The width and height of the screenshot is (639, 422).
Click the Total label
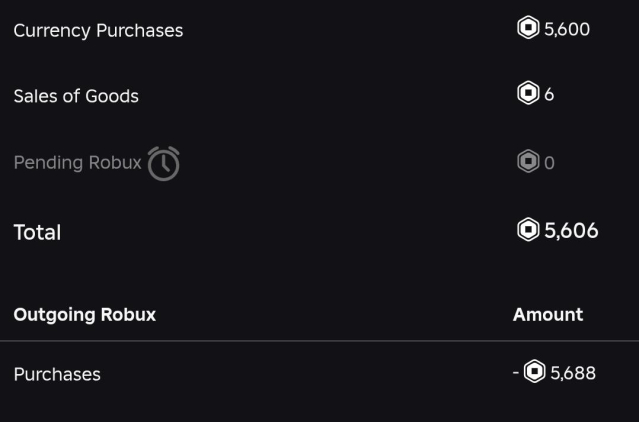point(37,232)
